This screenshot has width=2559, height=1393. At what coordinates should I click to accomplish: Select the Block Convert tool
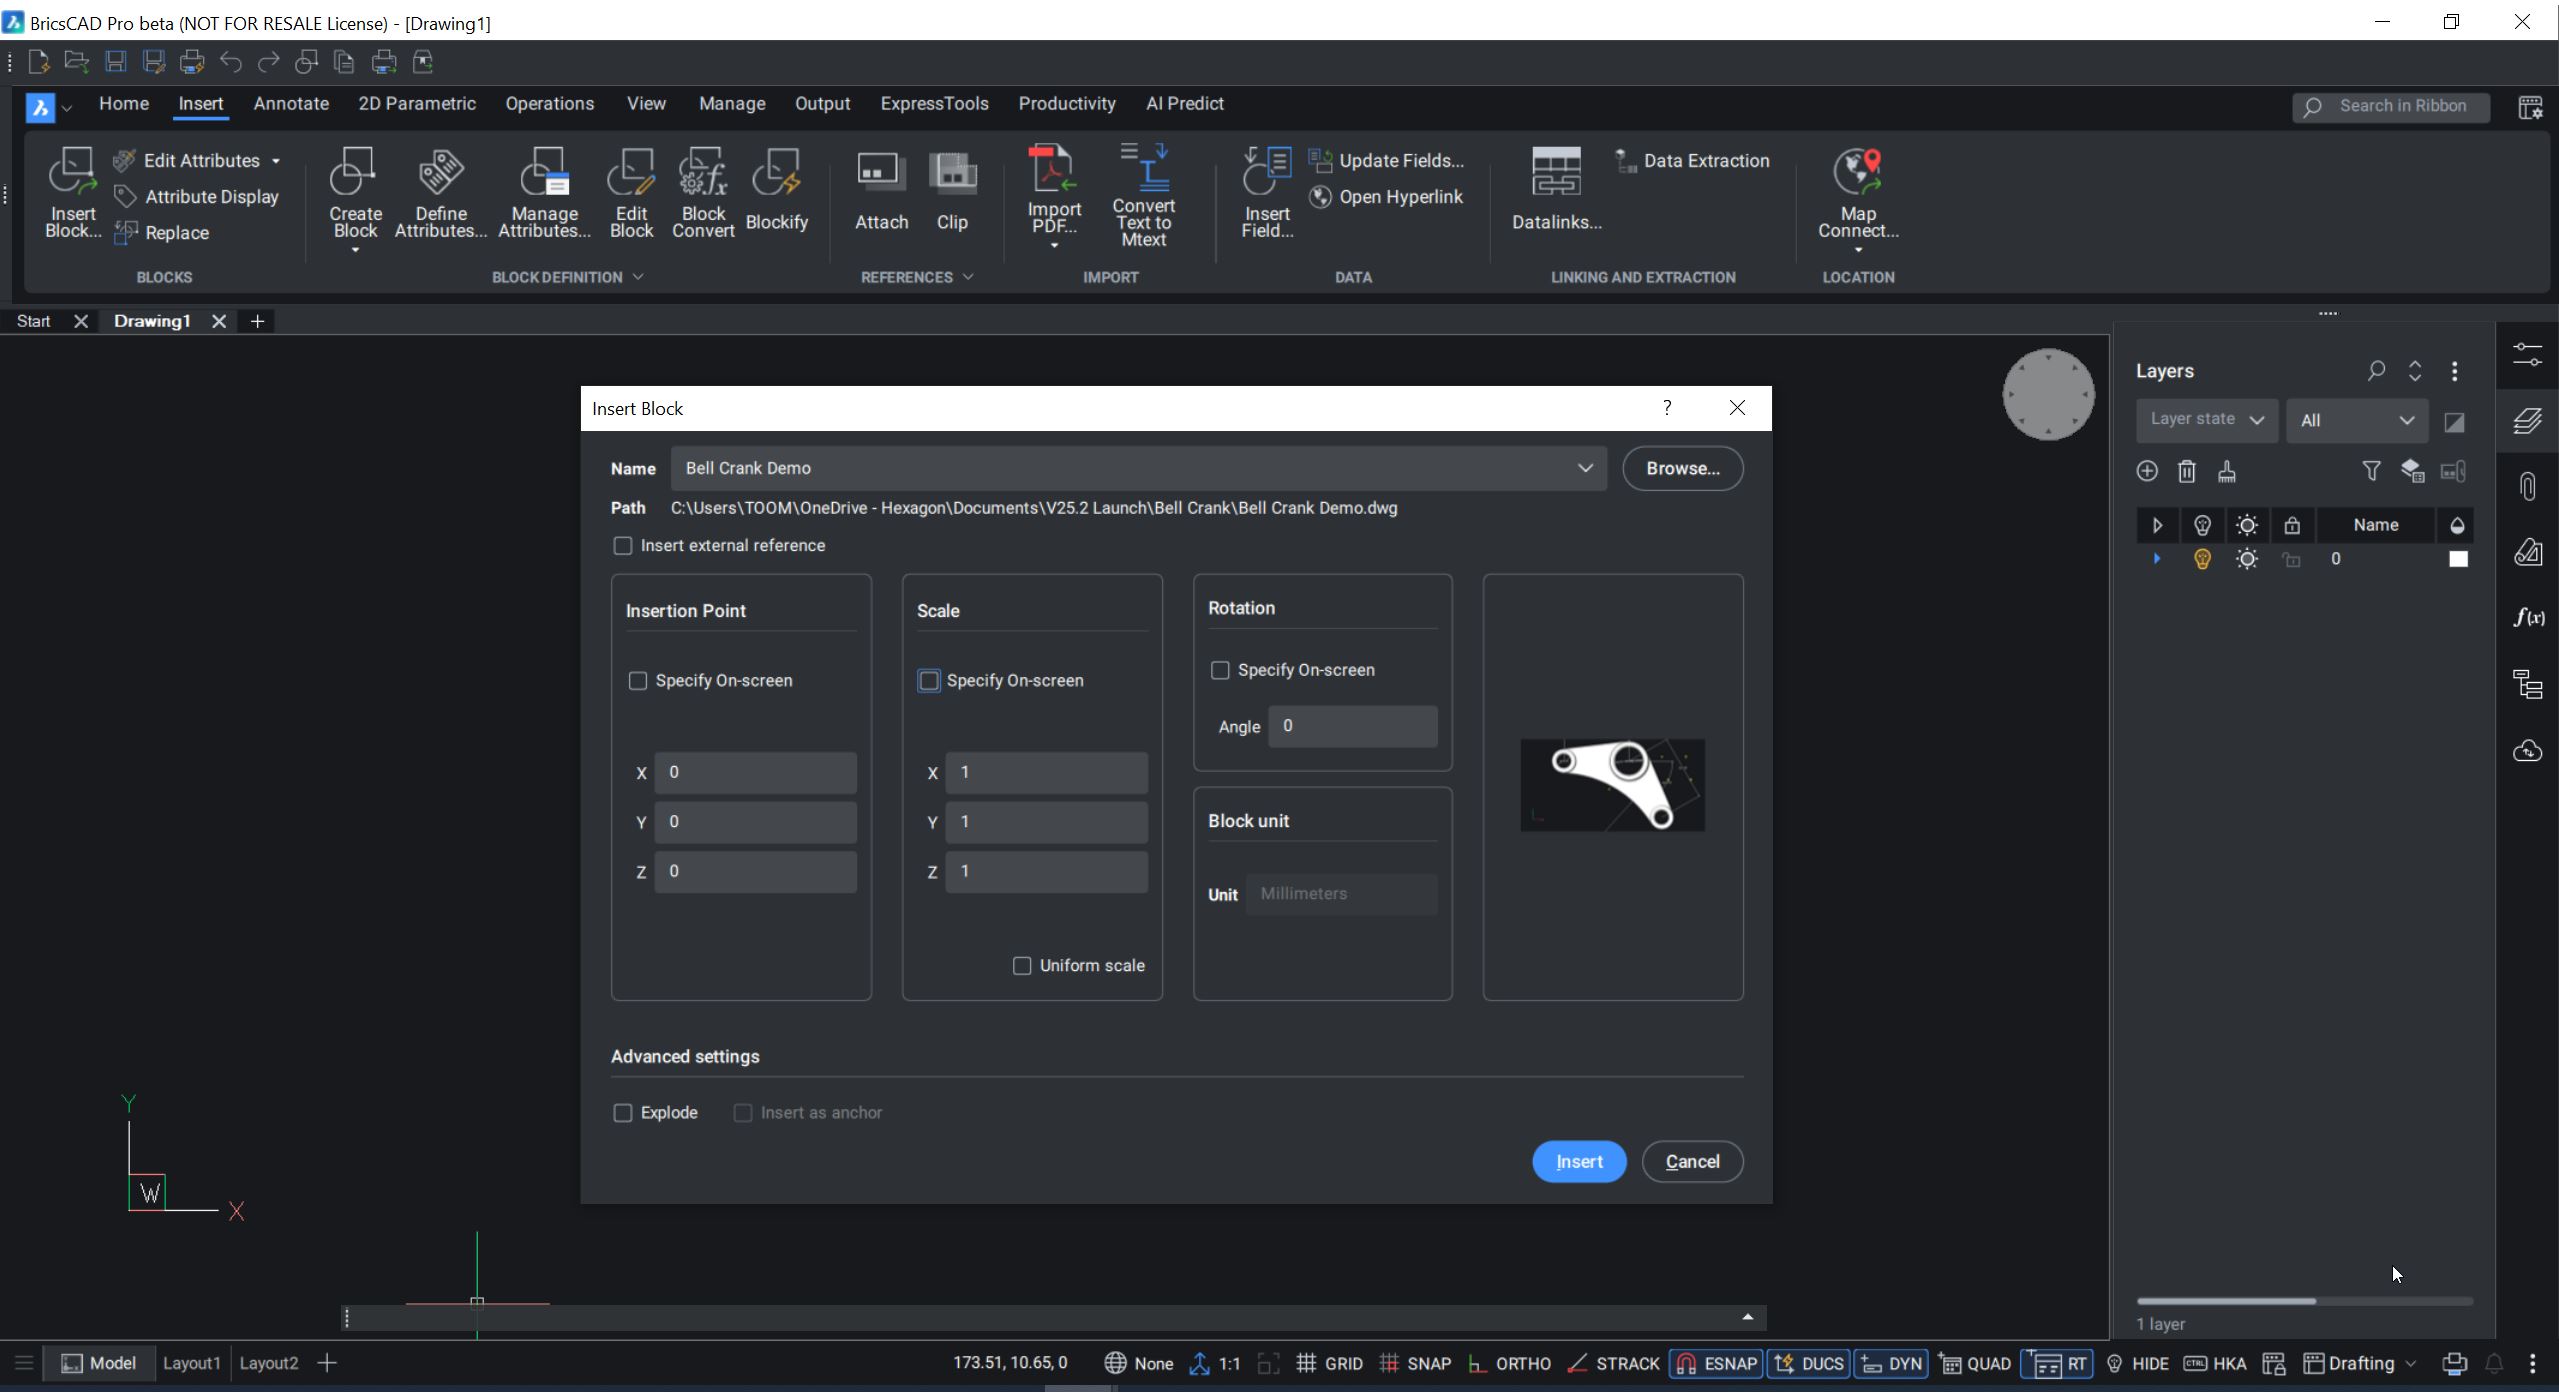[x=703, y=192]
